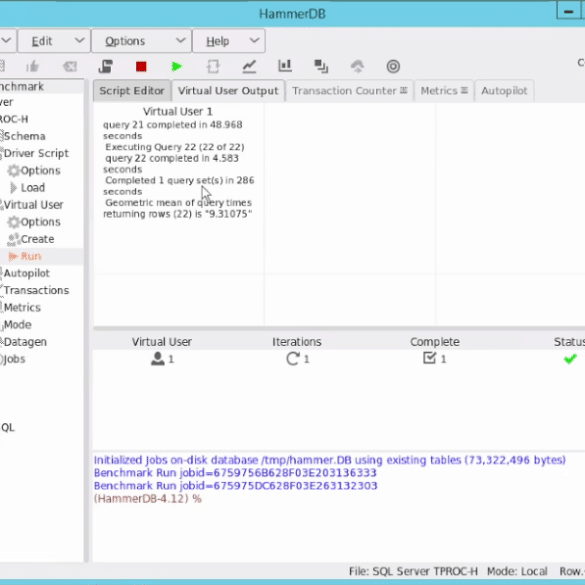This screenshot has height=585, width=585.
Task: Click the second Benchmark Run jobid line
Action: click(x=235, y=486)
